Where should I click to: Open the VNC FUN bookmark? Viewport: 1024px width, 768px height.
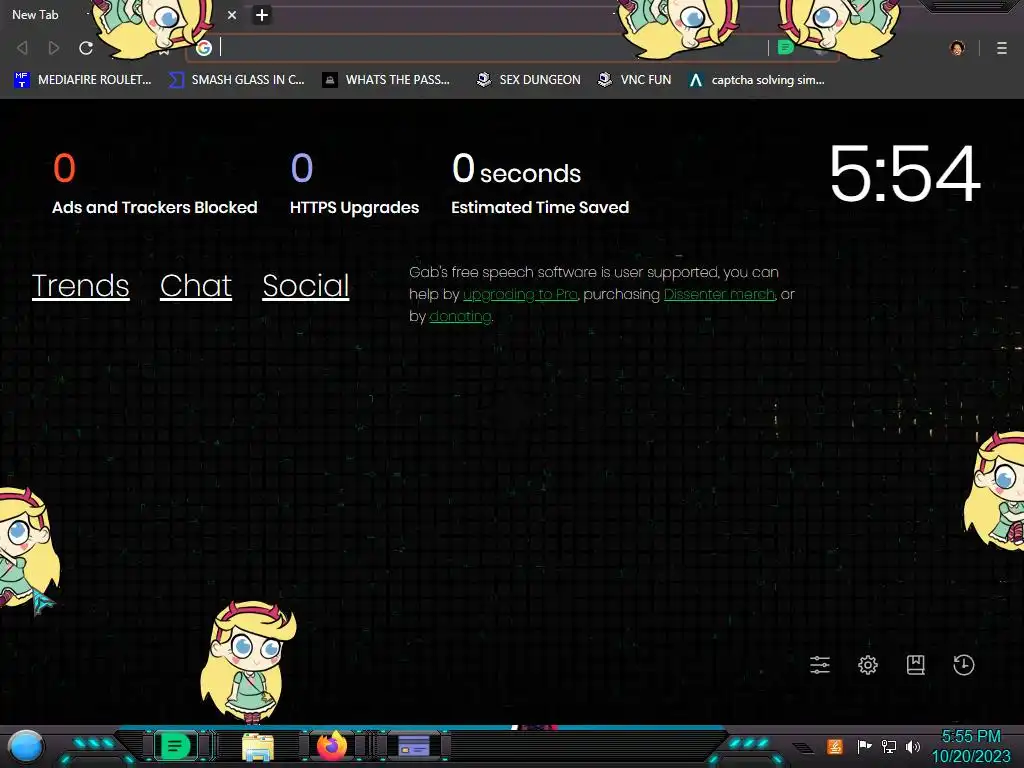pyautogui.click(x=635, y=80)
